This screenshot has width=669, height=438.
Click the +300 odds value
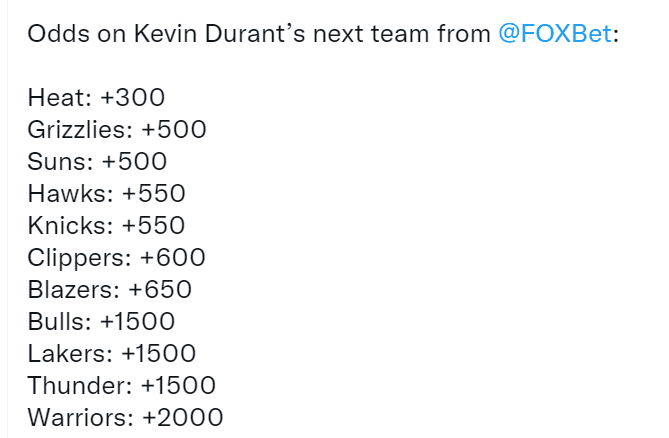133,97
